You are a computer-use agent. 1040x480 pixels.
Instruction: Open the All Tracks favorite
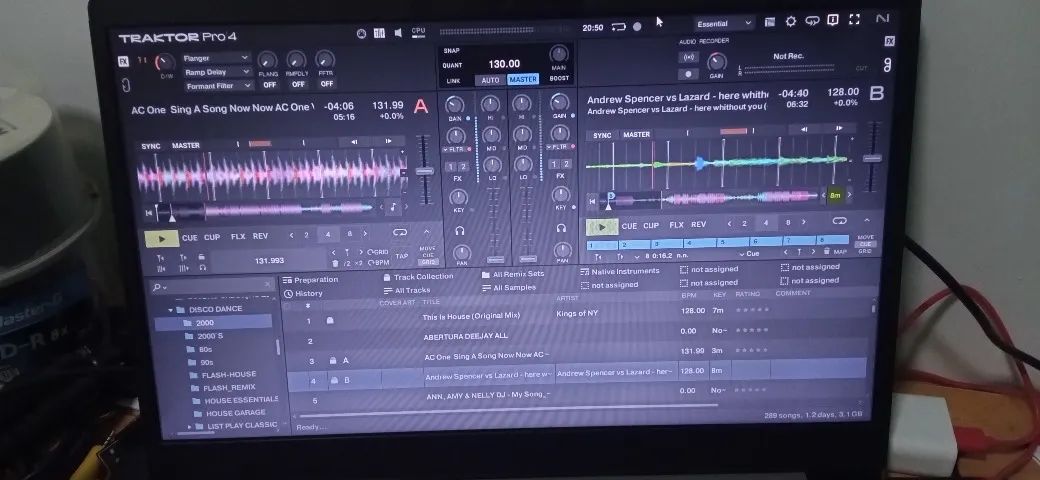point(407,290)
